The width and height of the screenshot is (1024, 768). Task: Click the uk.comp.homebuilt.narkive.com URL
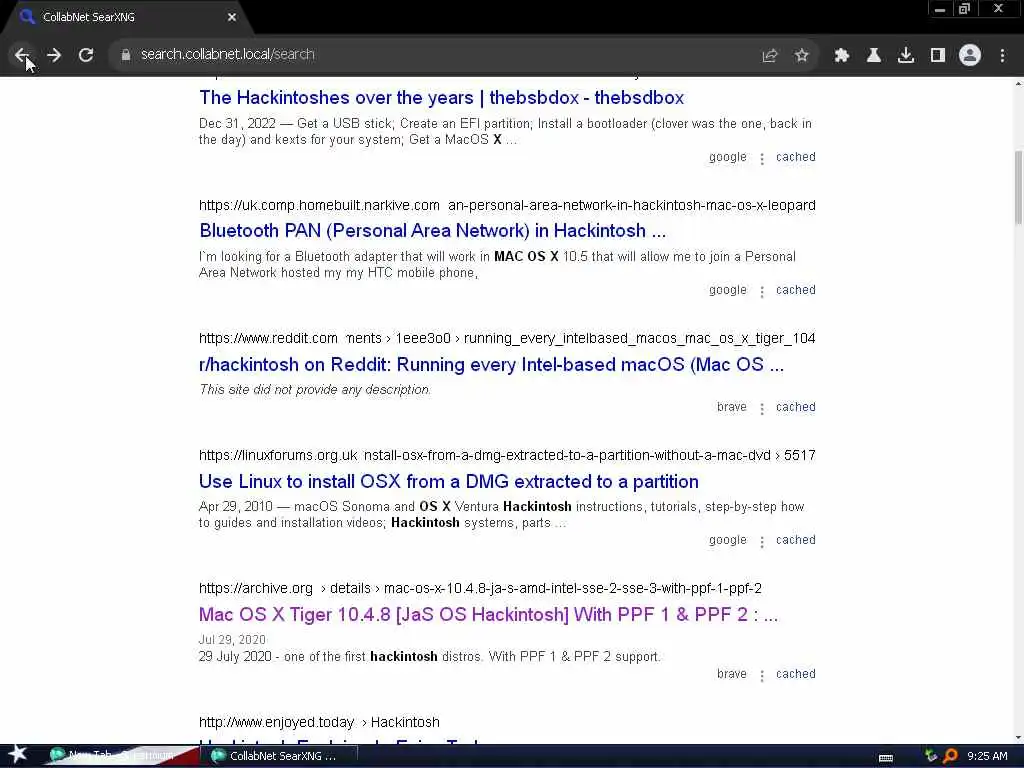[x=507, y=205]
